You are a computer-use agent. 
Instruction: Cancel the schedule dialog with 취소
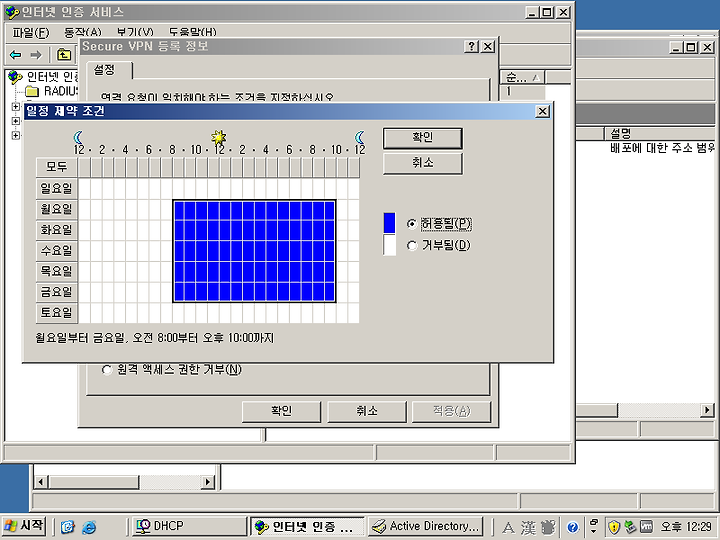pos(422,163)
